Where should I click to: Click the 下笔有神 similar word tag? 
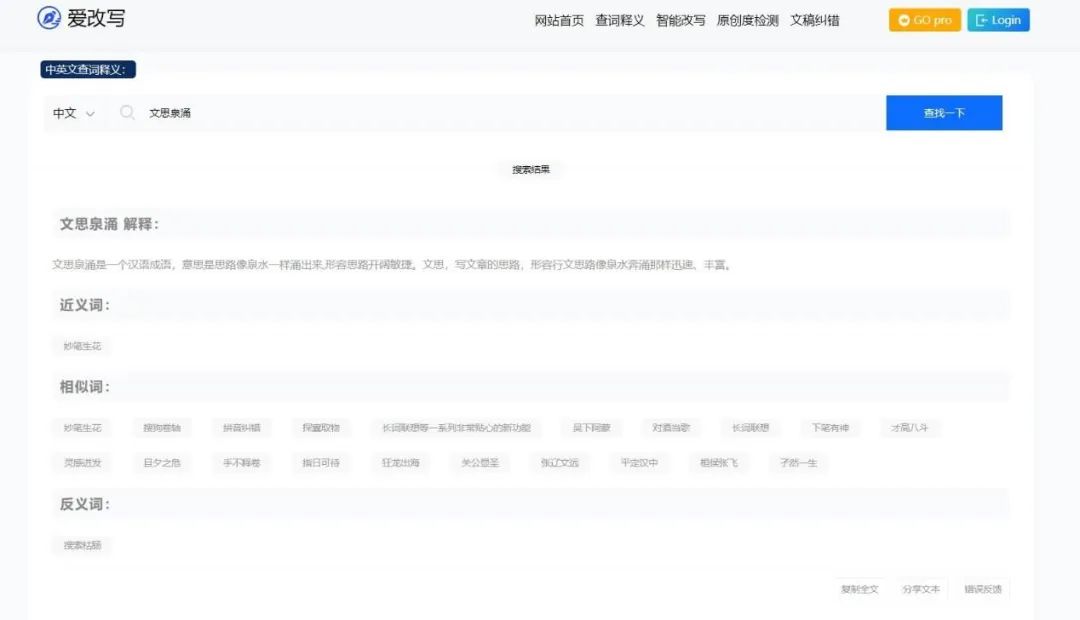[830, 428]
